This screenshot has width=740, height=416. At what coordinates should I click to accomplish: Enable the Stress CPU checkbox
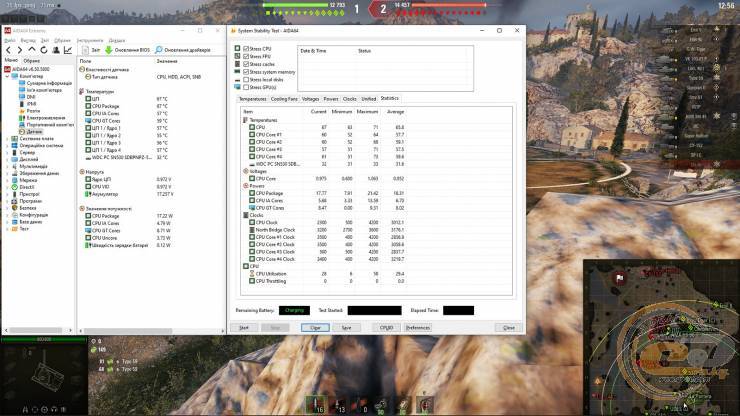pos(246,49)
